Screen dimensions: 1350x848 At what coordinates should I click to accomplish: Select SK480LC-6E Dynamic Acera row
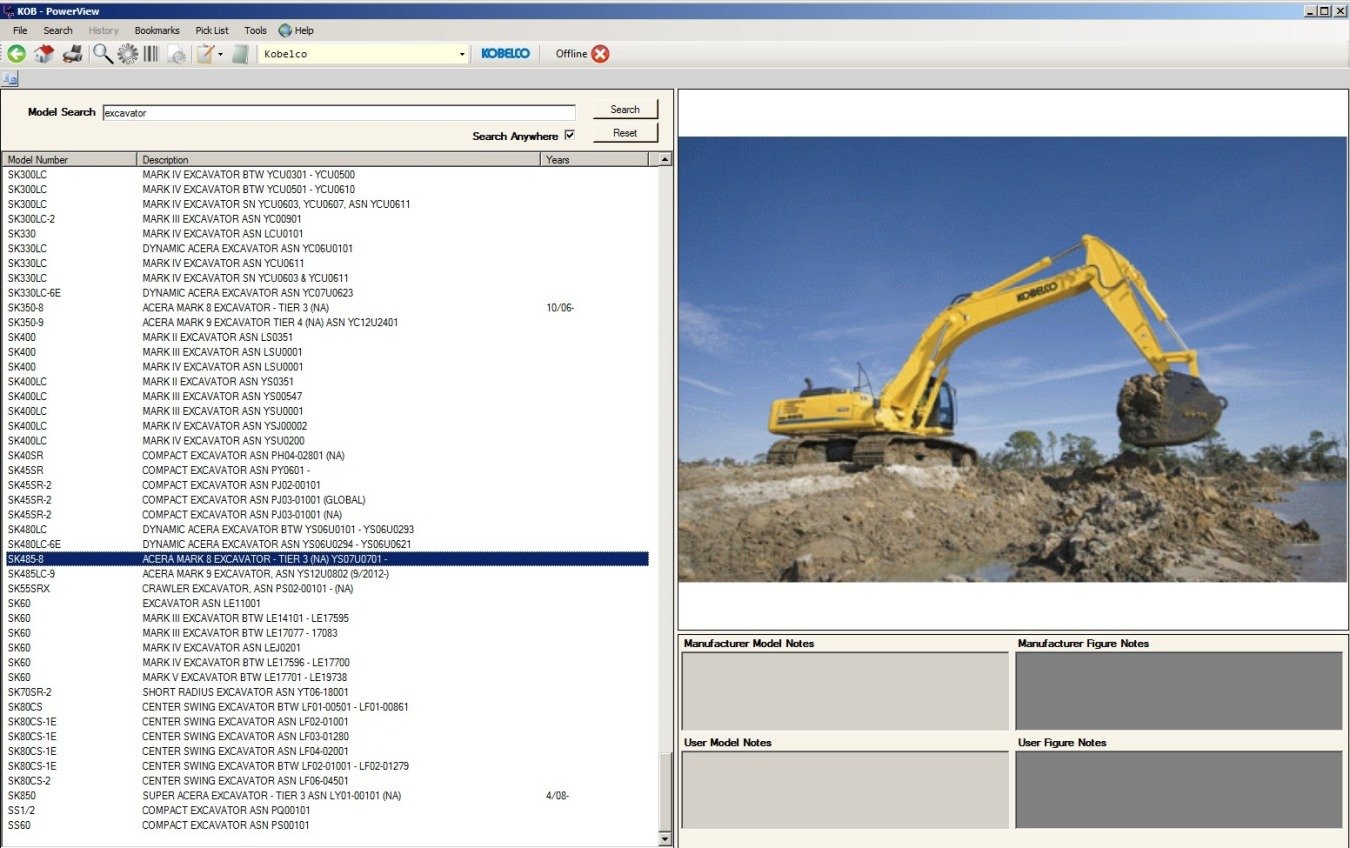(326, 544)
